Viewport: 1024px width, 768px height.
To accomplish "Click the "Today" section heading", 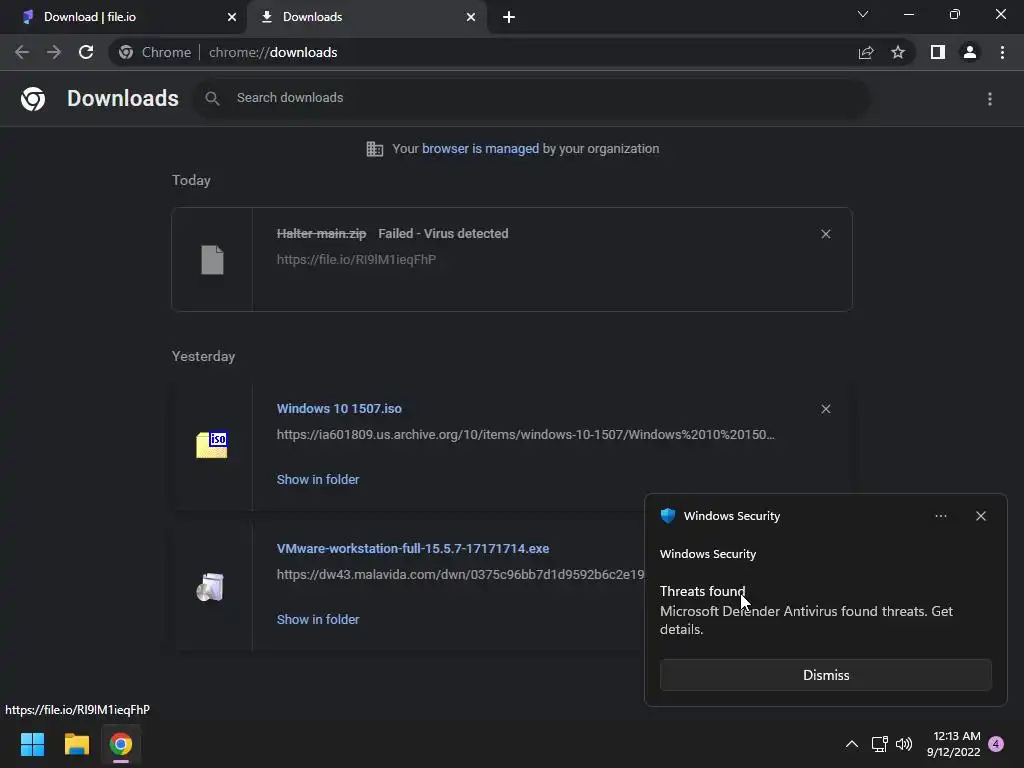I will pyautogui.click(x=191, y=180).
